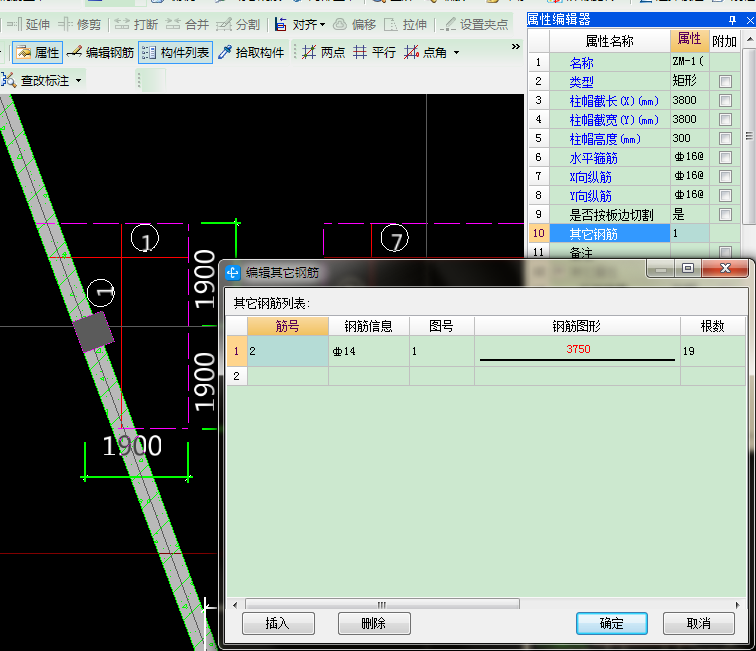Select the 分割 split tool
The height and width of the screenshot is (651, 756).
coord(238,24)
